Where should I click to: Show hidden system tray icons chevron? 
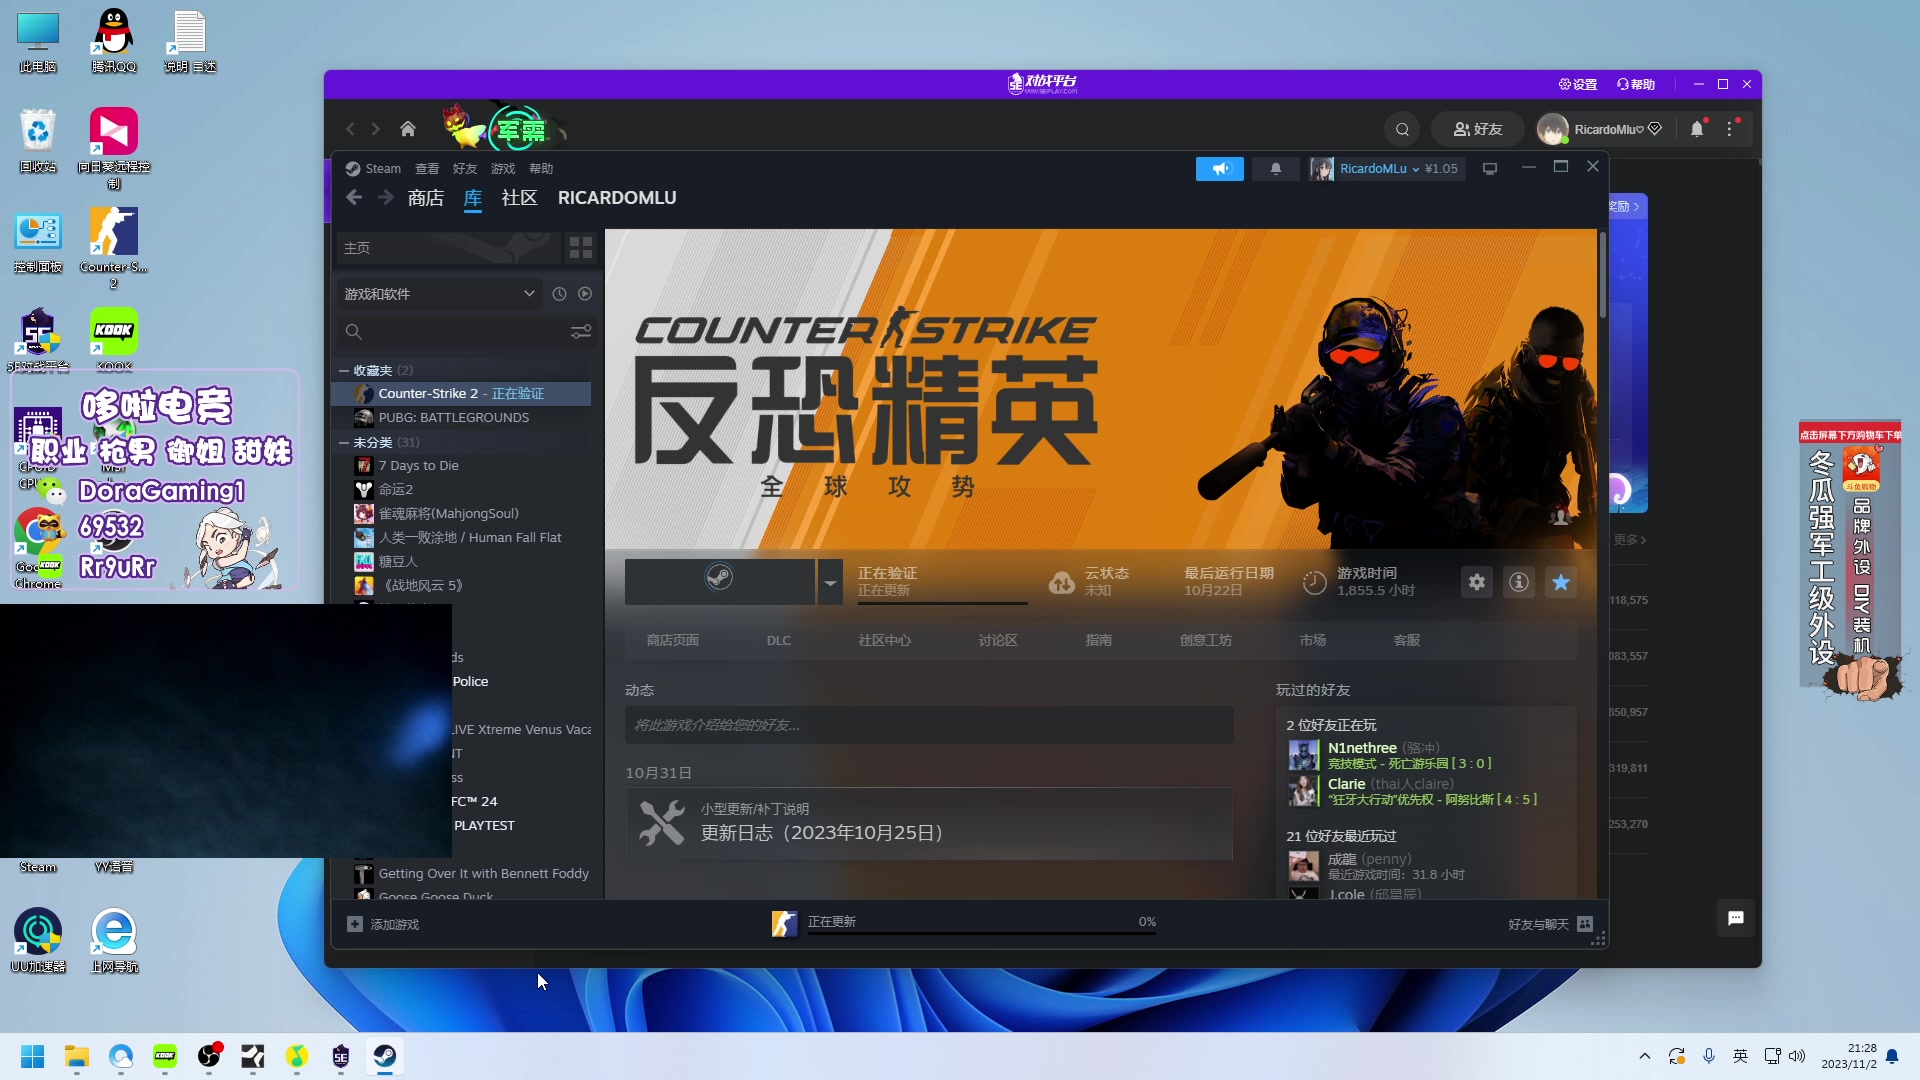[1645, 1056]
